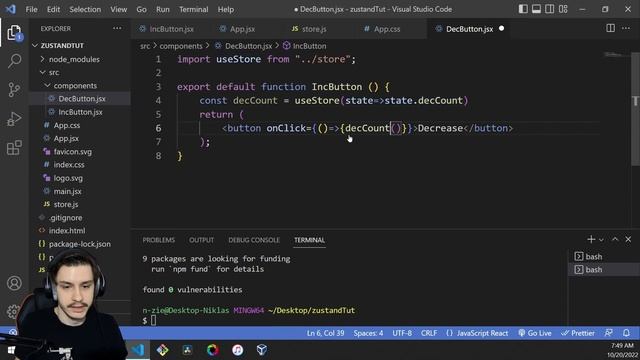Close the terminal panel
This screenshot has width=640, height=360.
(628, 240)
